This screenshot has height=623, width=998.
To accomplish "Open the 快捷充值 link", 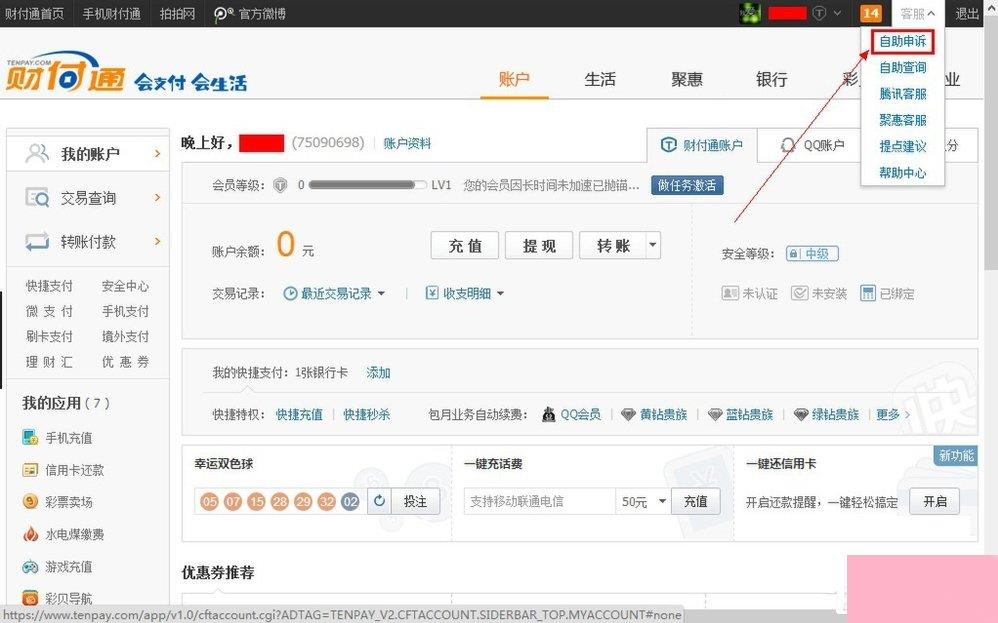I will pyautogui.click(x=299, y=414).
